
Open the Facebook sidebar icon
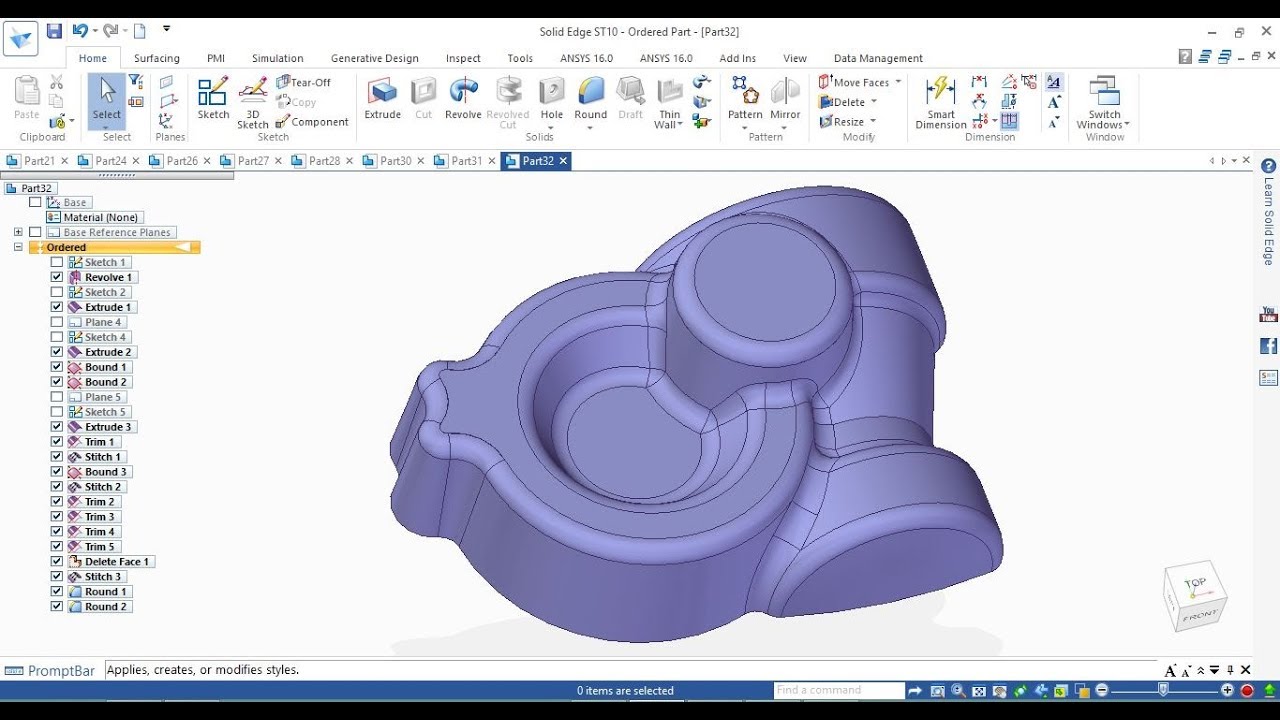1269,346
